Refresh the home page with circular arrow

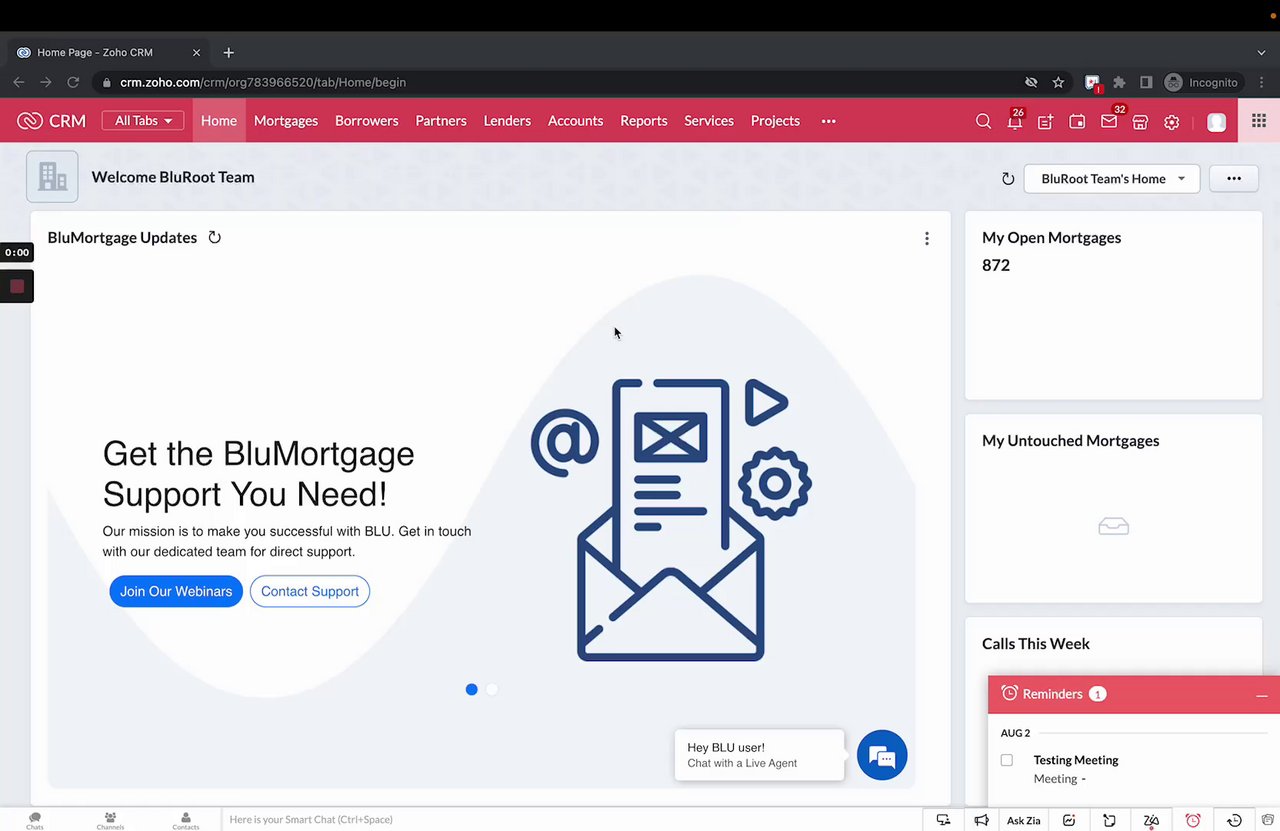click(x=1008, y=179)
